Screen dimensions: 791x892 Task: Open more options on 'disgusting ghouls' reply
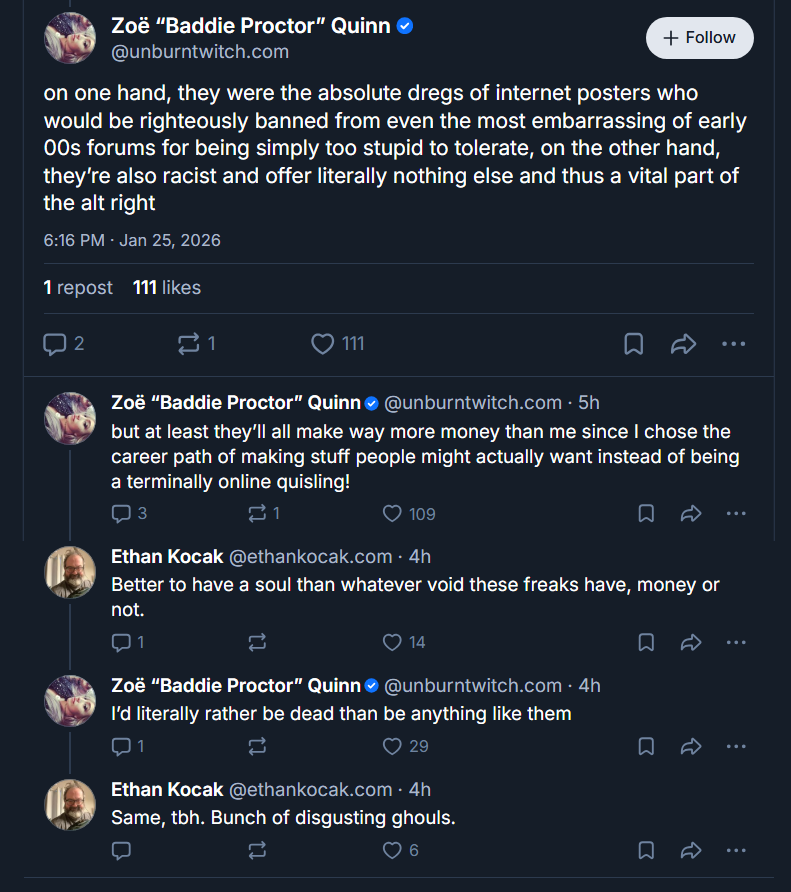click(736, 850)
